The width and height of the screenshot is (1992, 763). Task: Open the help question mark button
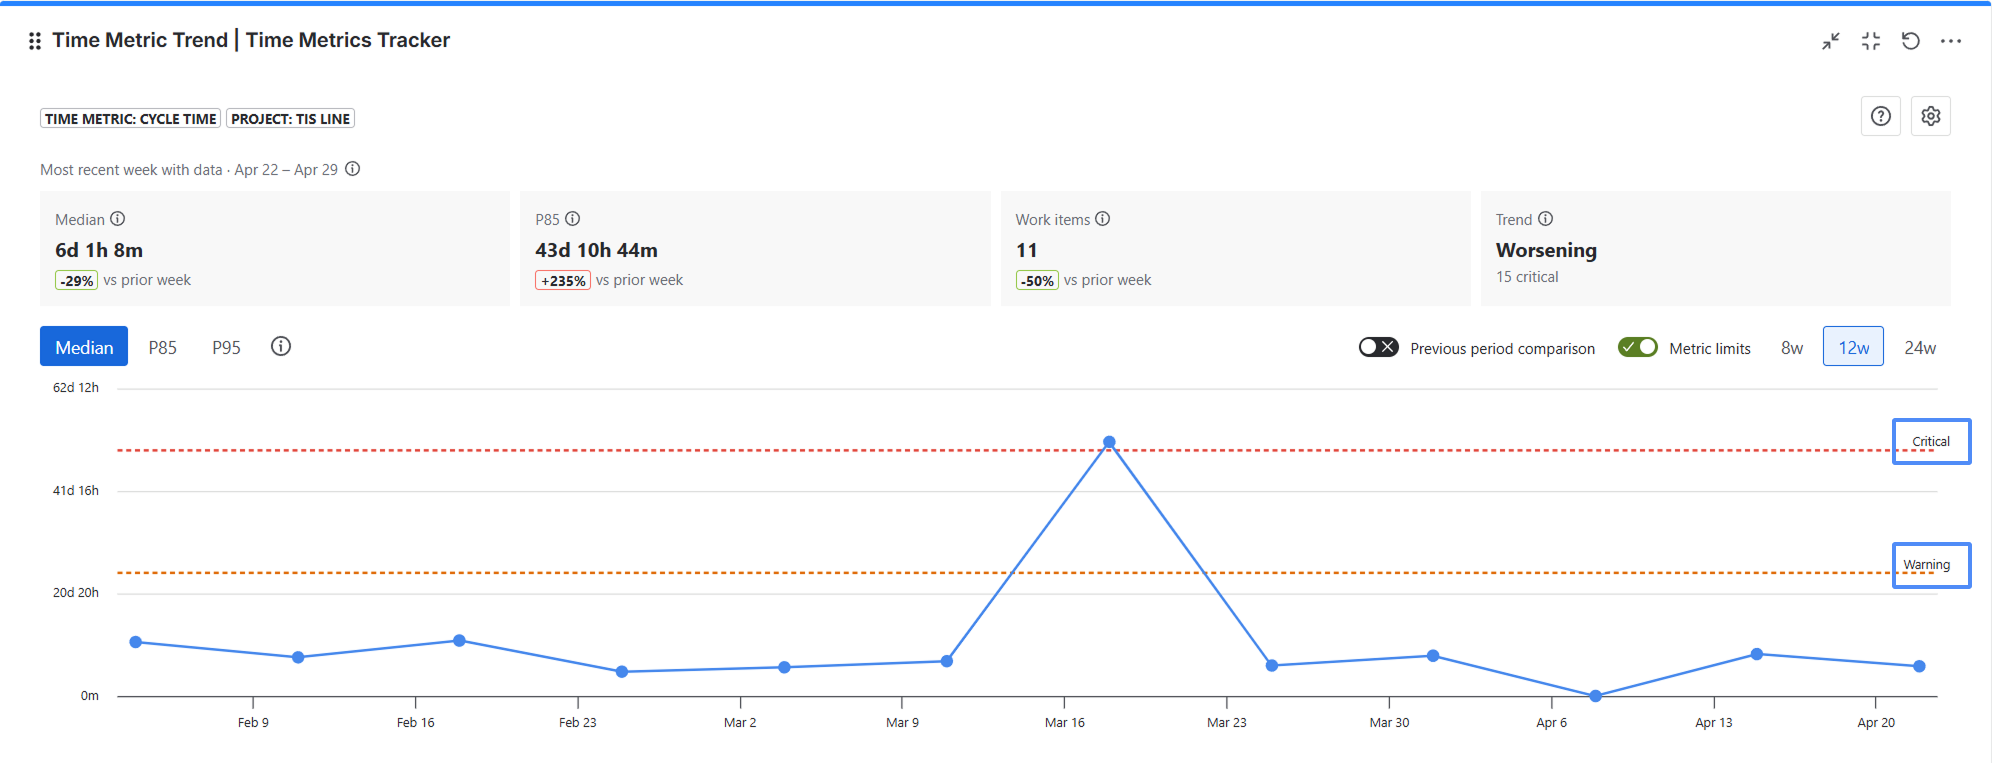(1881, 116)
